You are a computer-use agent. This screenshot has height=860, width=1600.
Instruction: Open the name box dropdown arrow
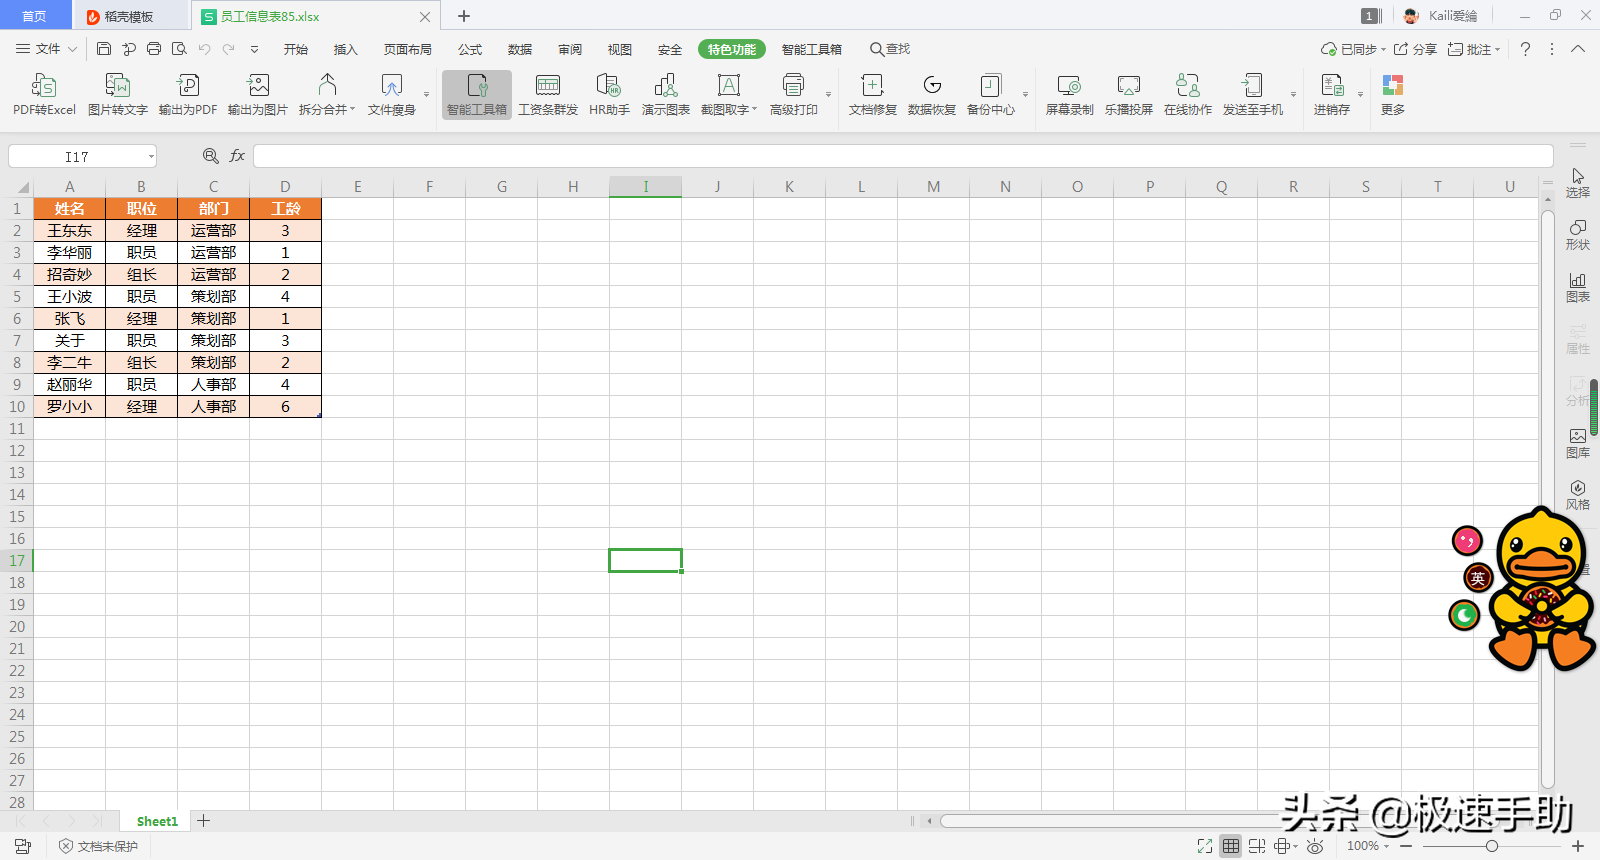click(x=151, y=156)
